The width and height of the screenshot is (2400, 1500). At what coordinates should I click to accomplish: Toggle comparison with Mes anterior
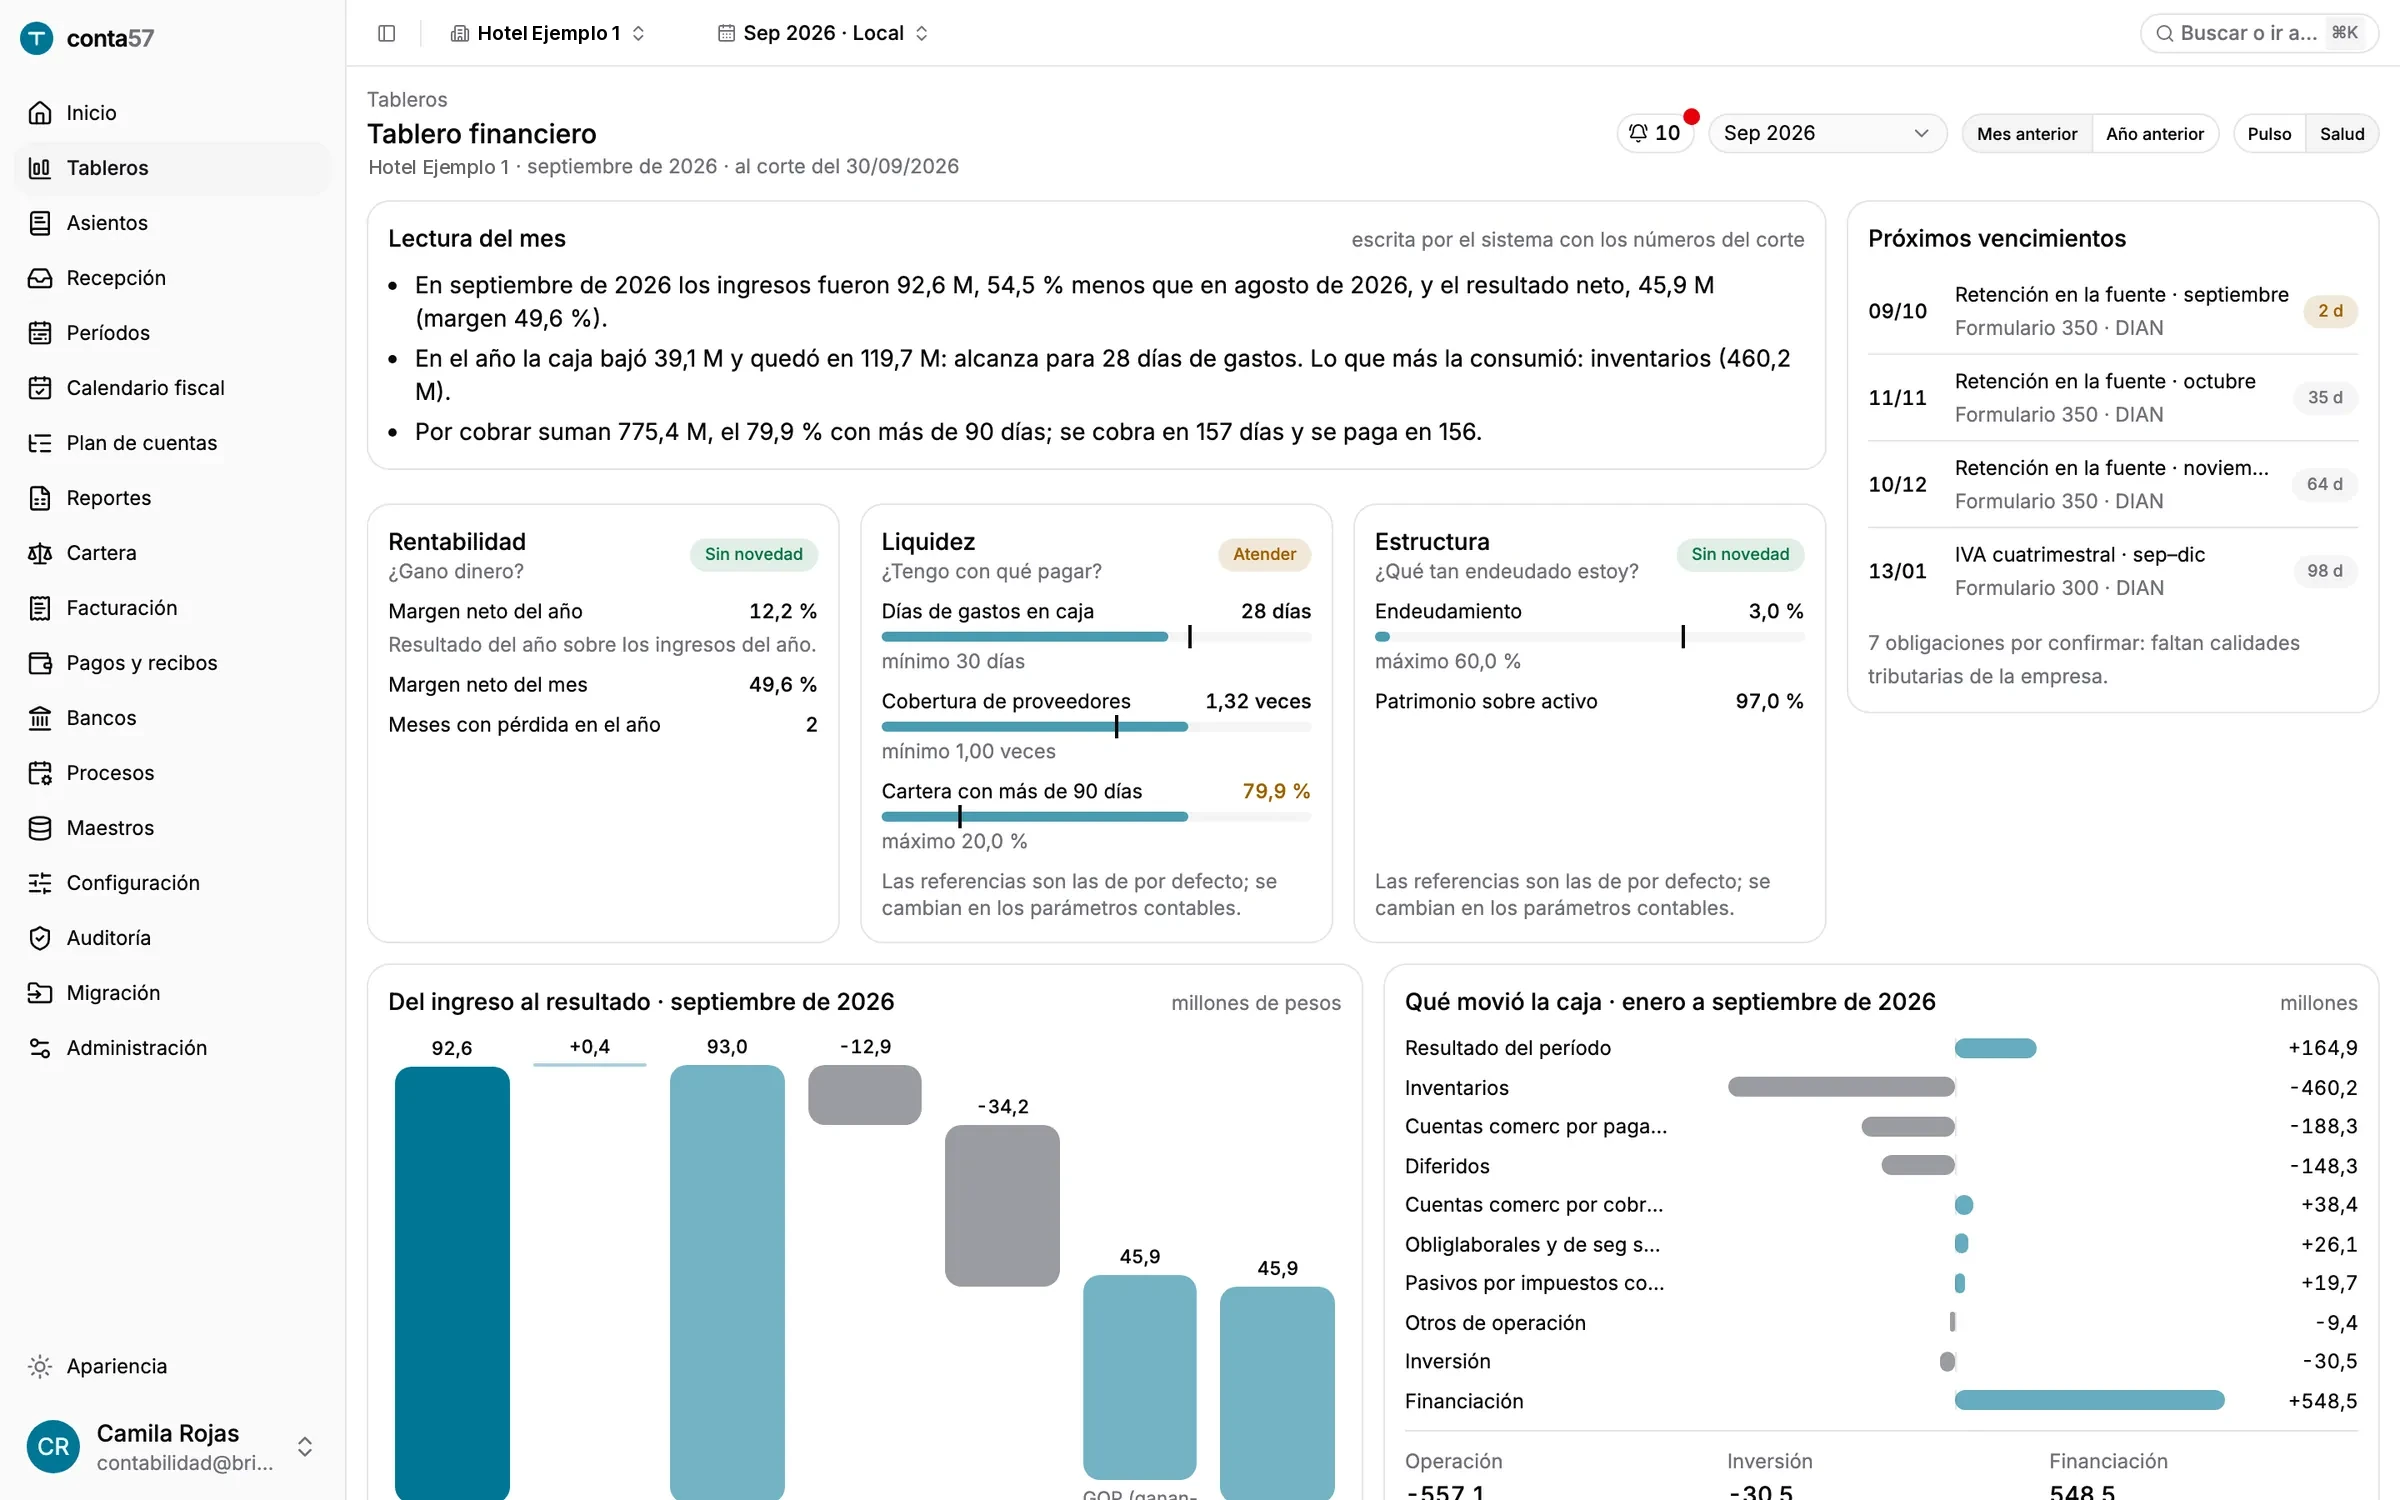point(2027,134)
